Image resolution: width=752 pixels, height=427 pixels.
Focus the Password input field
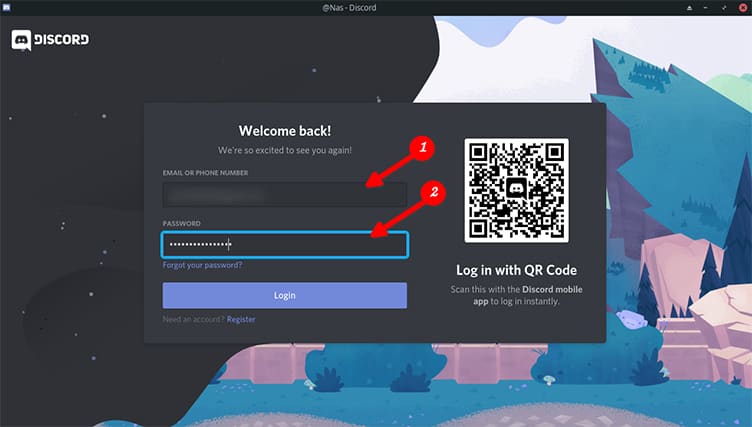point(285,245)
